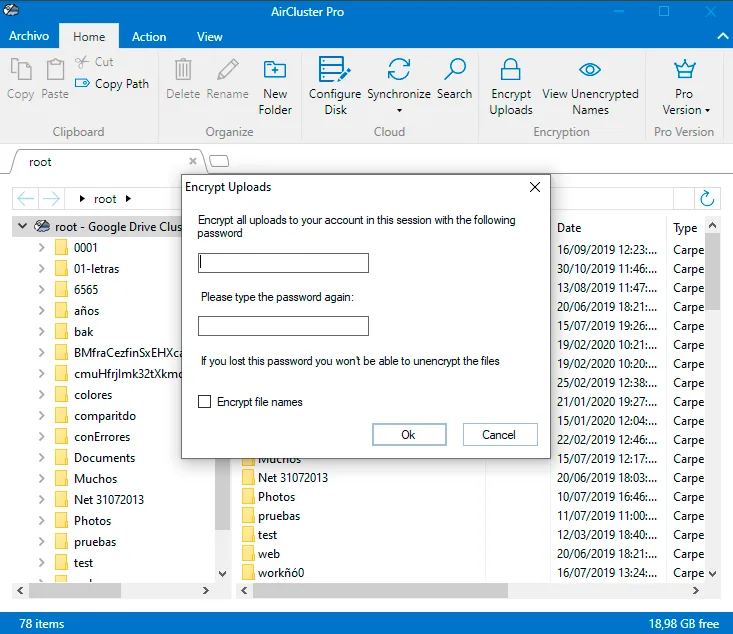Image resolution: width=733 pixels, height=634 pixels.
Task: Click the Cancel button in dialog
Action: [x=500, y=435]
